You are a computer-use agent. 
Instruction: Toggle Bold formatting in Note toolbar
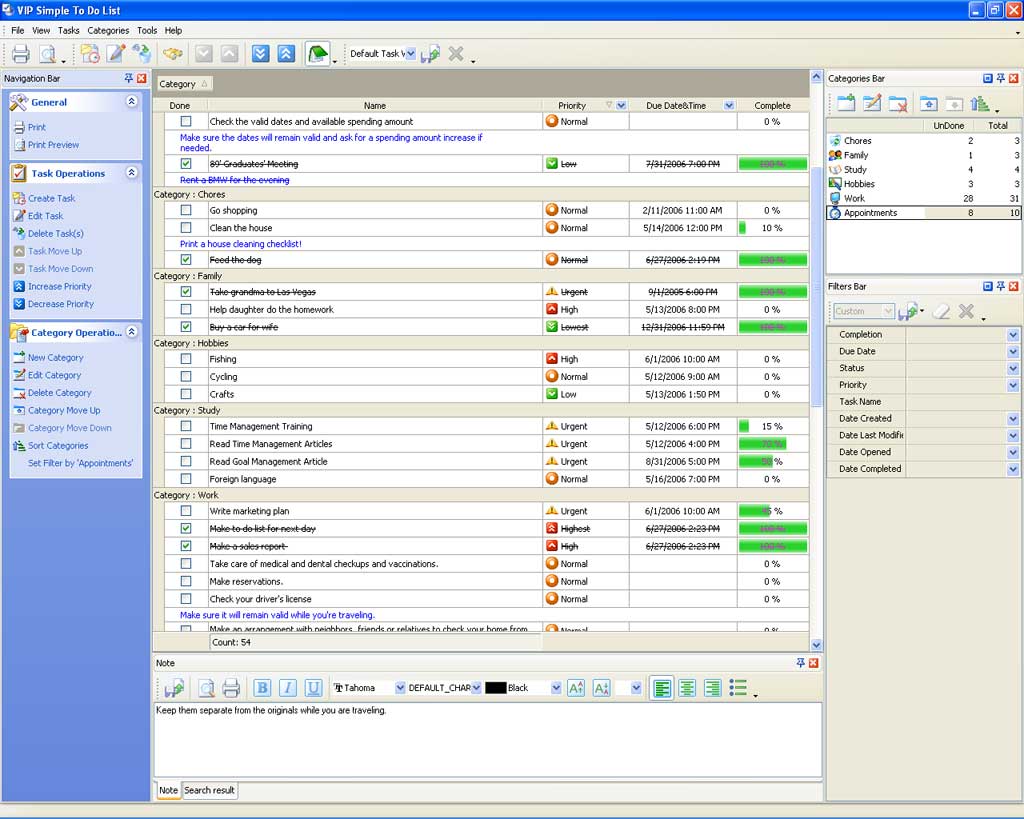click(x=262, y=688)
